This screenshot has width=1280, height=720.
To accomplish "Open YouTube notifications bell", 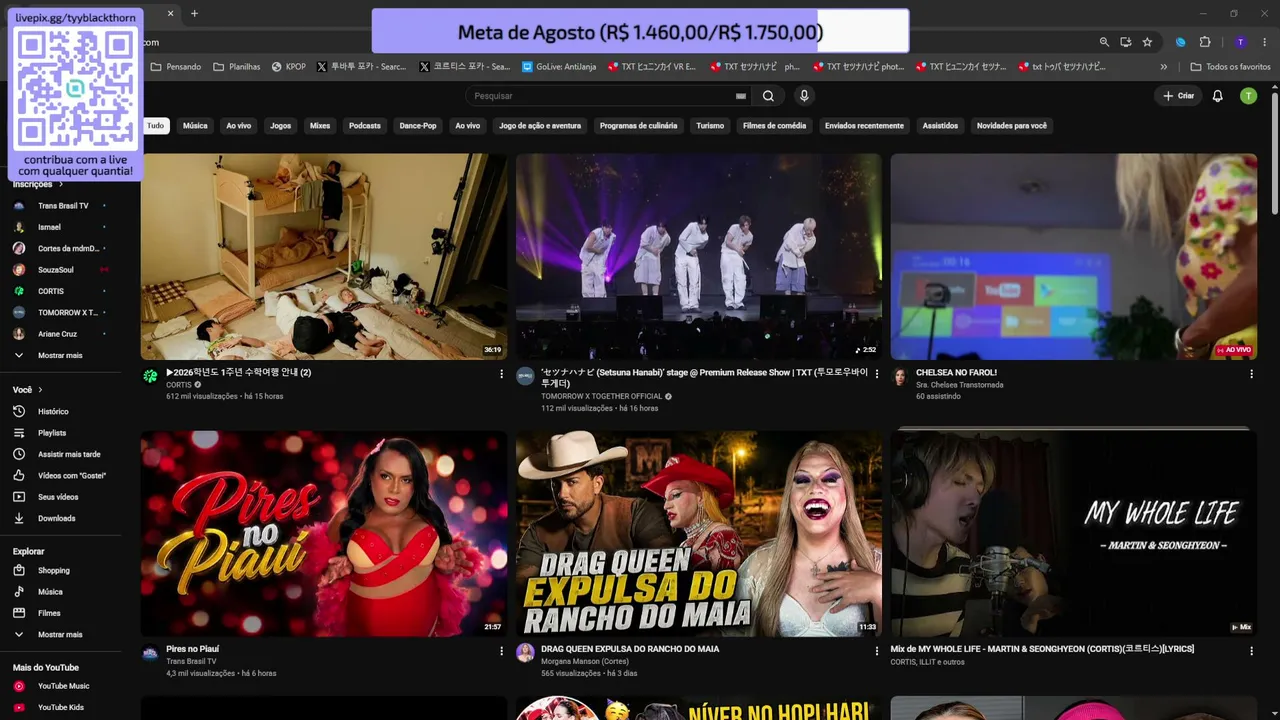I will pyautogui.click(x=1217, y=96).
